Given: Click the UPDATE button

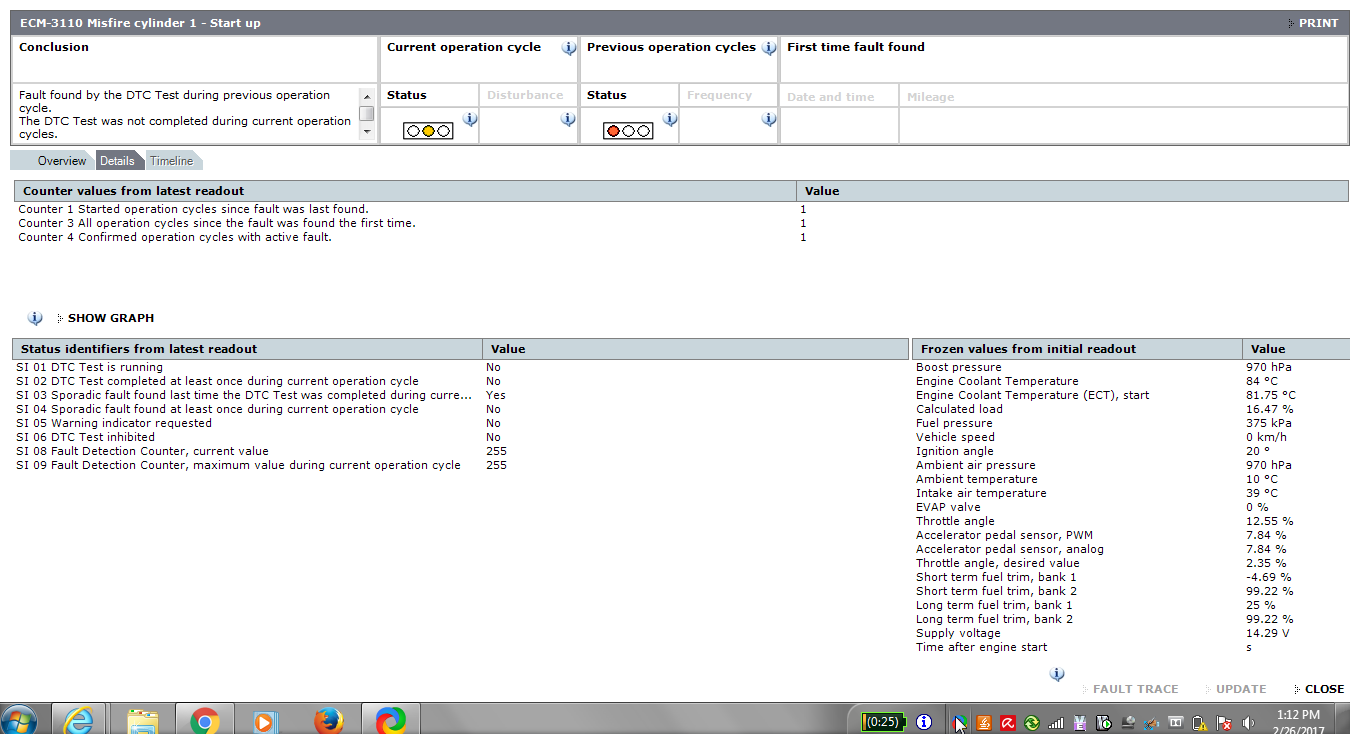Looking at the screenshot, I should point(1240,689).
